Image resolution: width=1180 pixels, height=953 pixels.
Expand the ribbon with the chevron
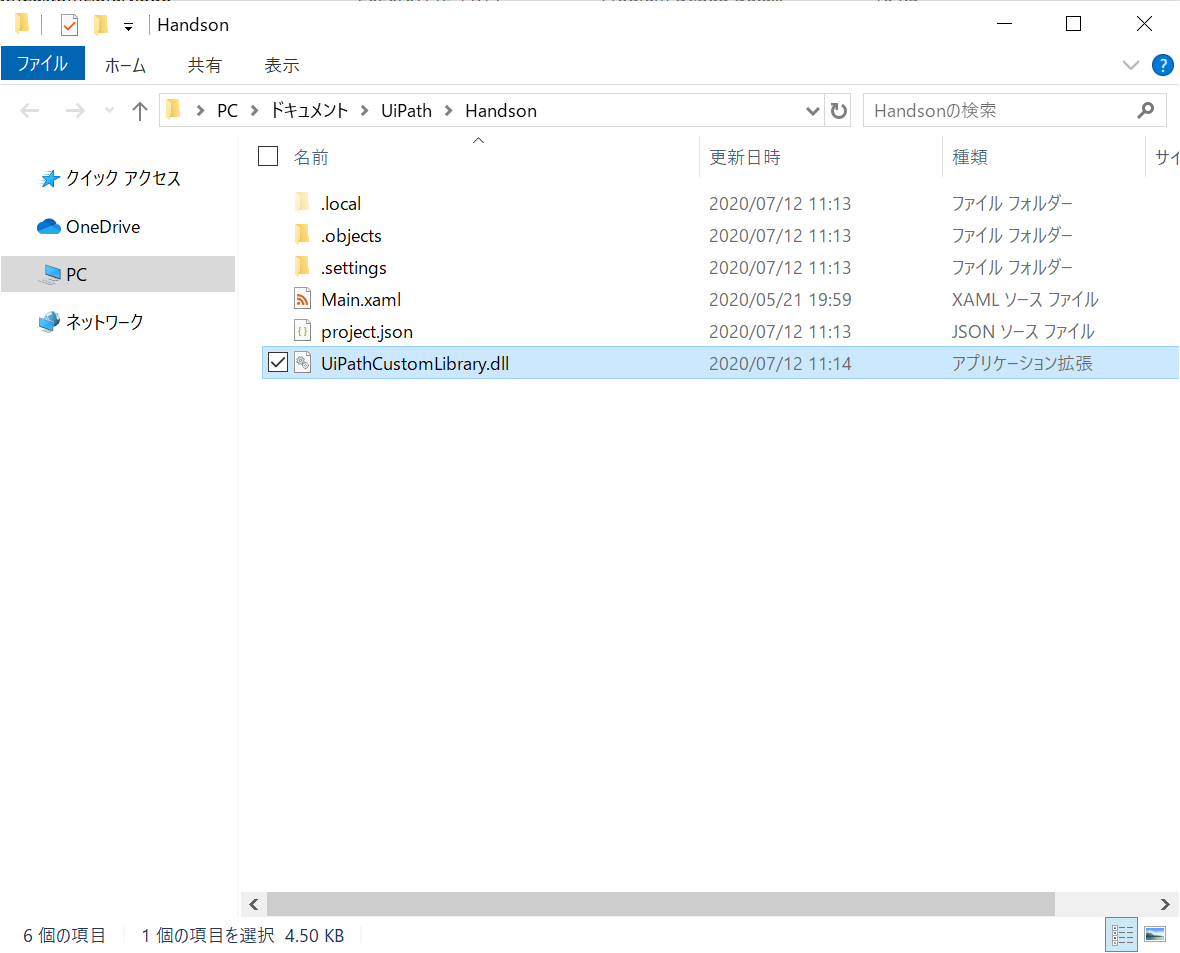(x=1130, y=65)
